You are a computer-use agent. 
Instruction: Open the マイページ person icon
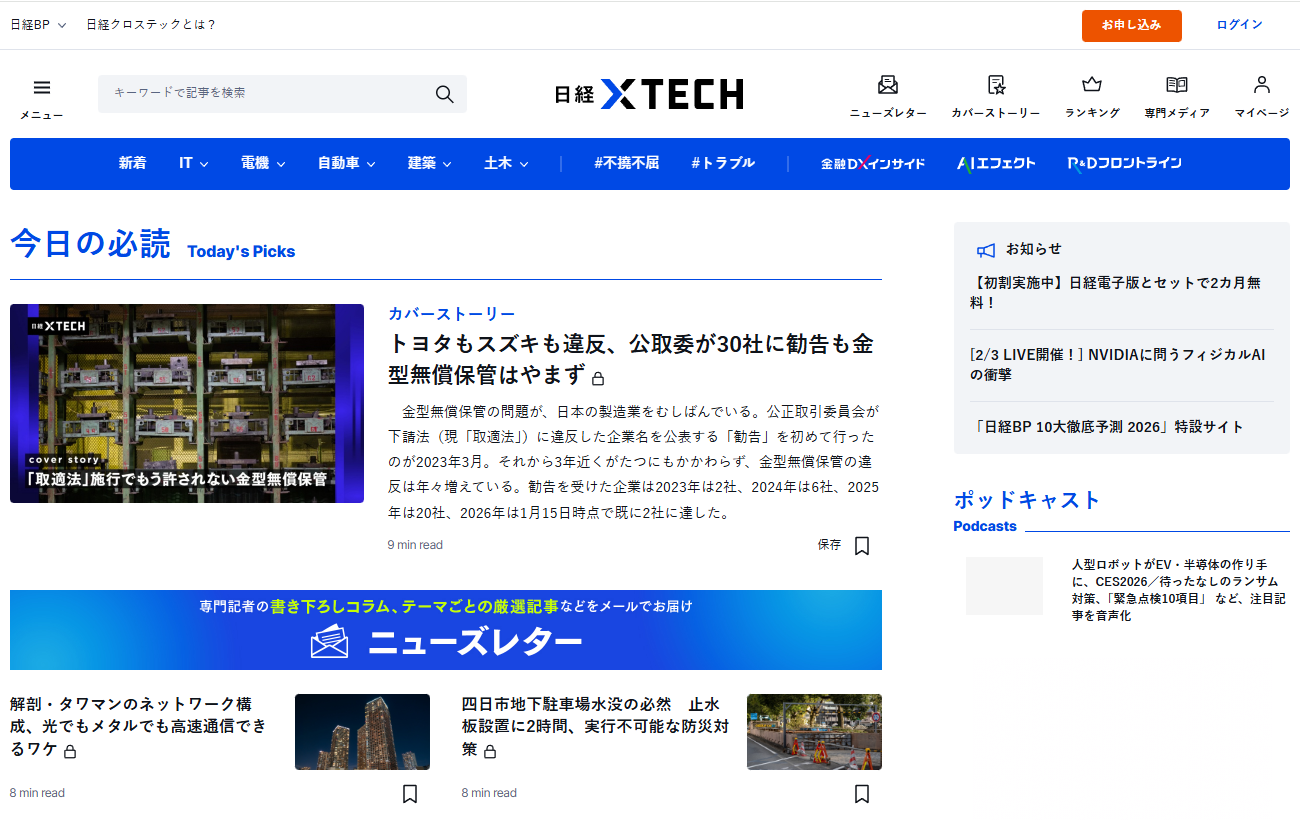[1261, 86]
